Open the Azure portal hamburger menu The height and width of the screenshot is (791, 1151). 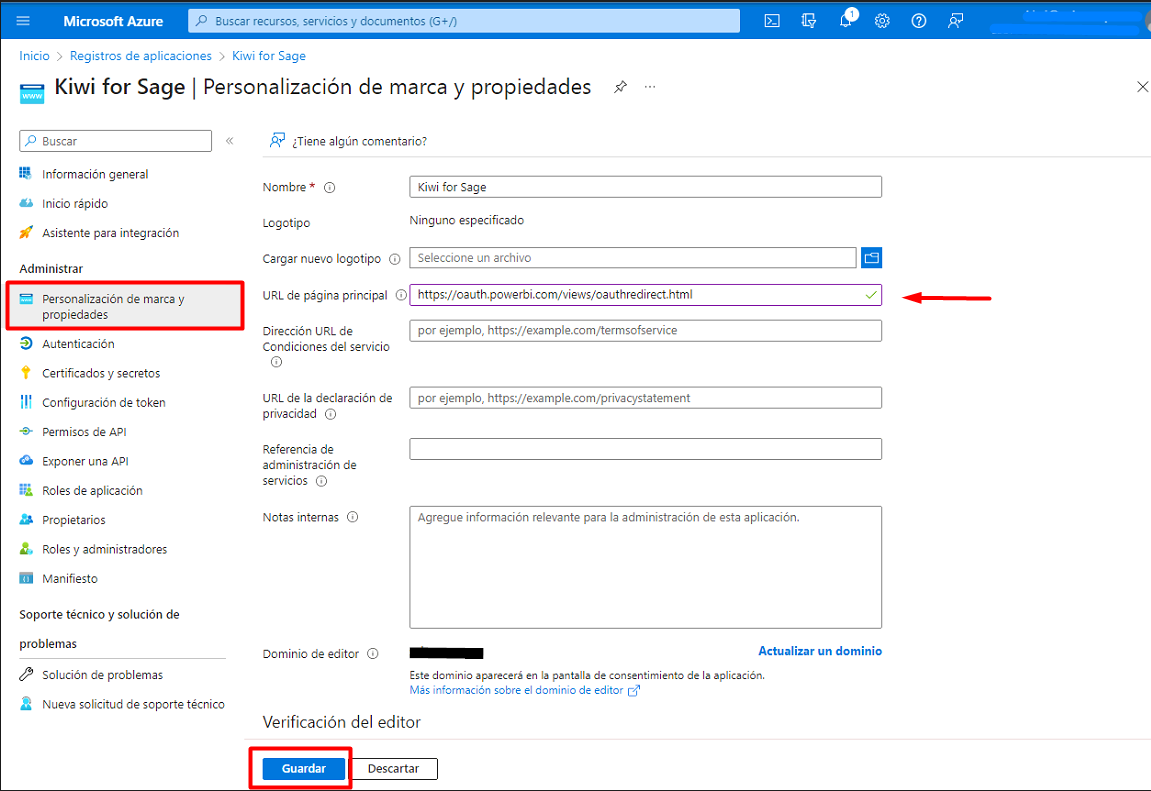pos(23,21)
